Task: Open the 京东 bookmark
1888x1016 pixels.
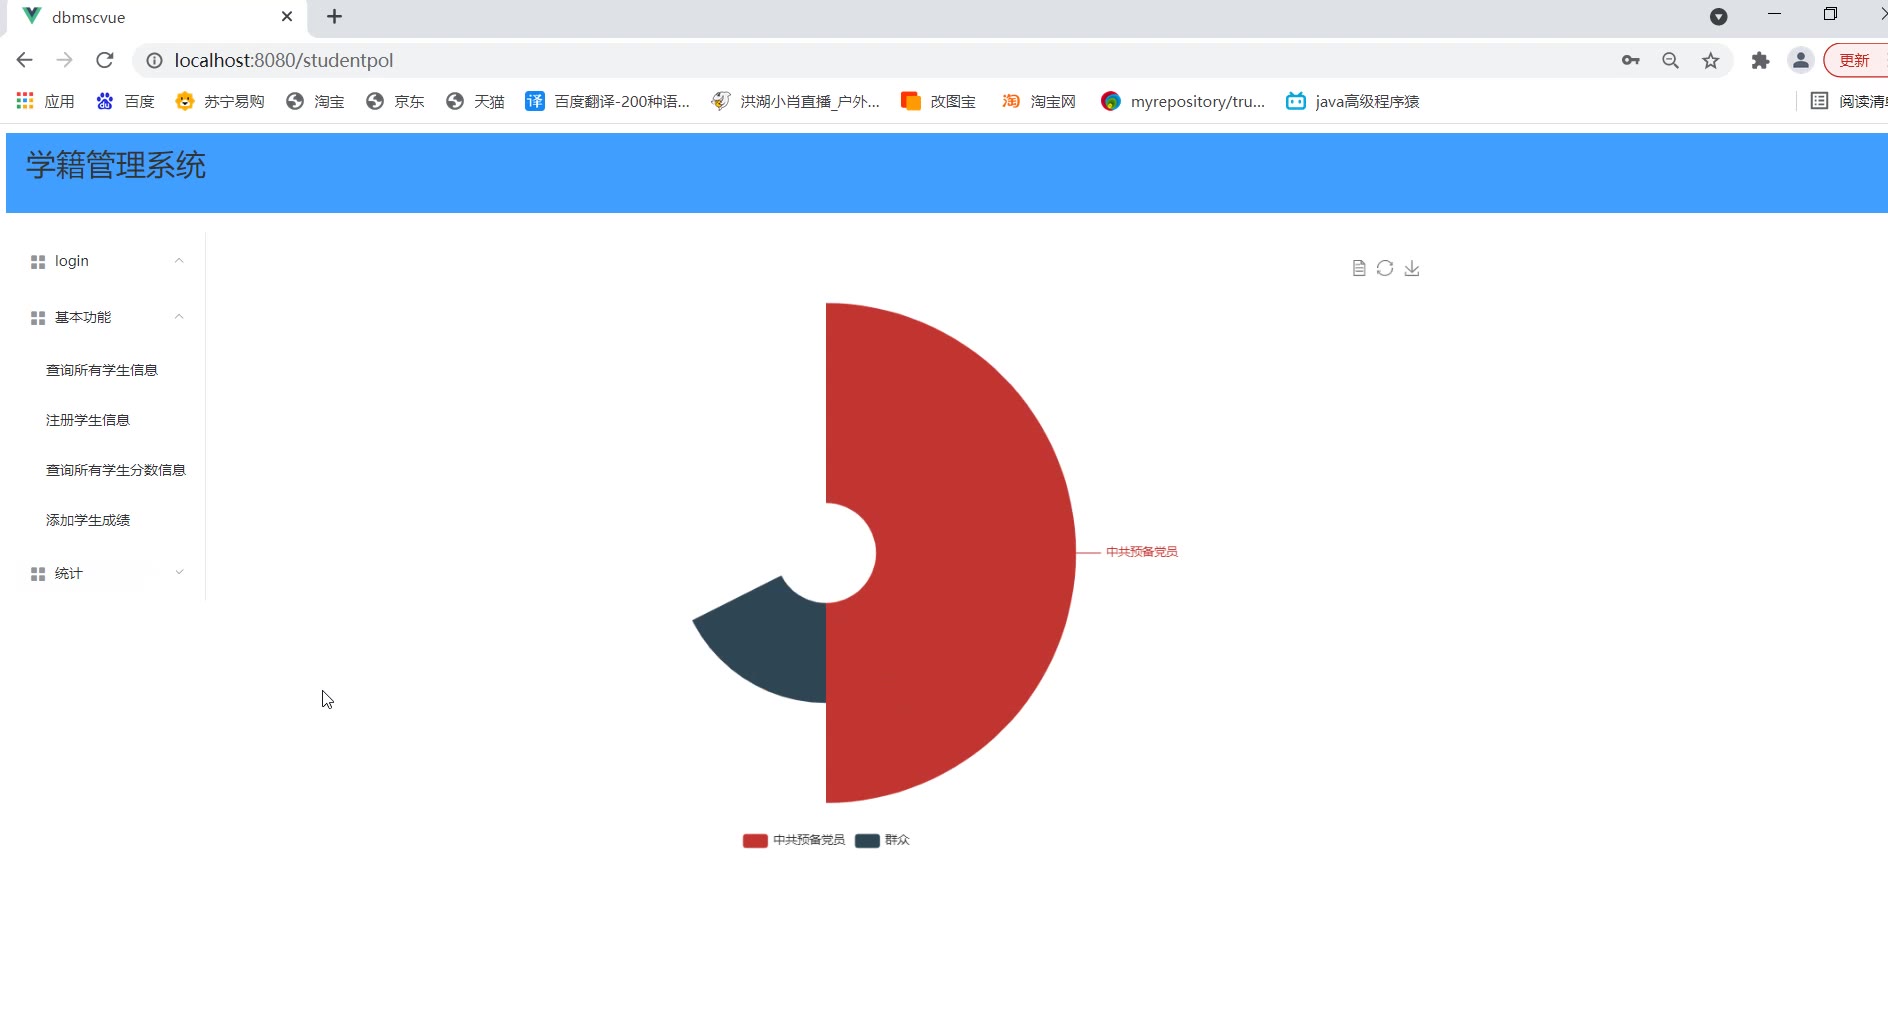Action: pos(395,101)
